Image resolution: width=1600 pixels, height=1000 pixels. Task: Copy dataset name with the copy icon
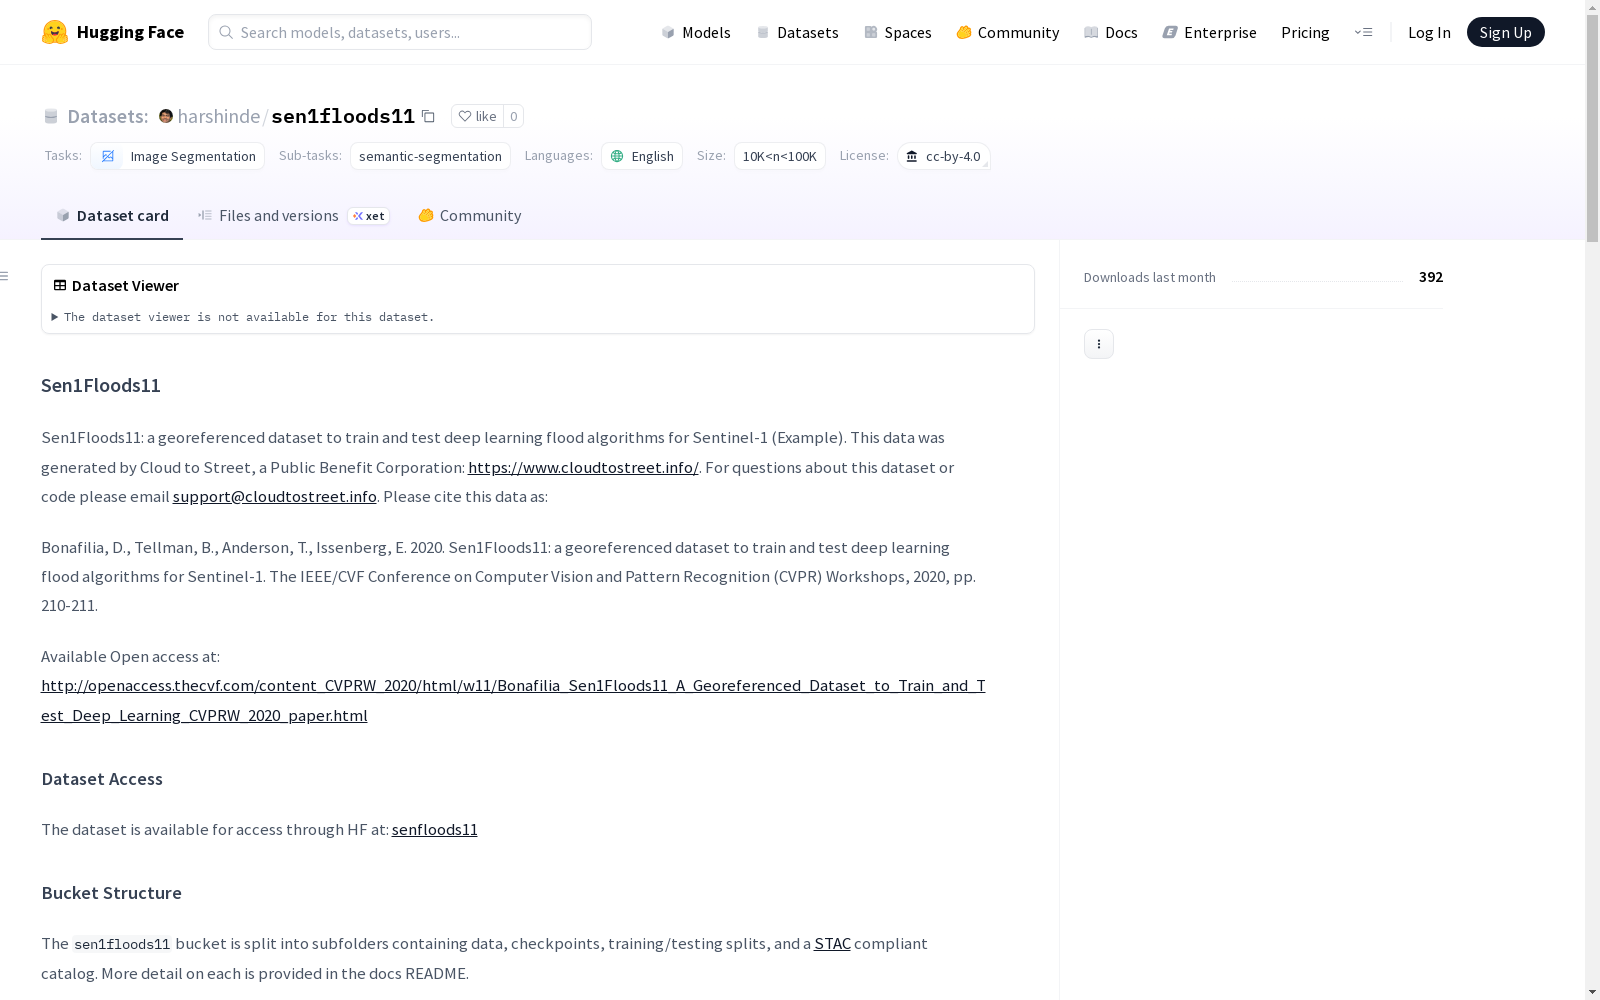[428, 116]
